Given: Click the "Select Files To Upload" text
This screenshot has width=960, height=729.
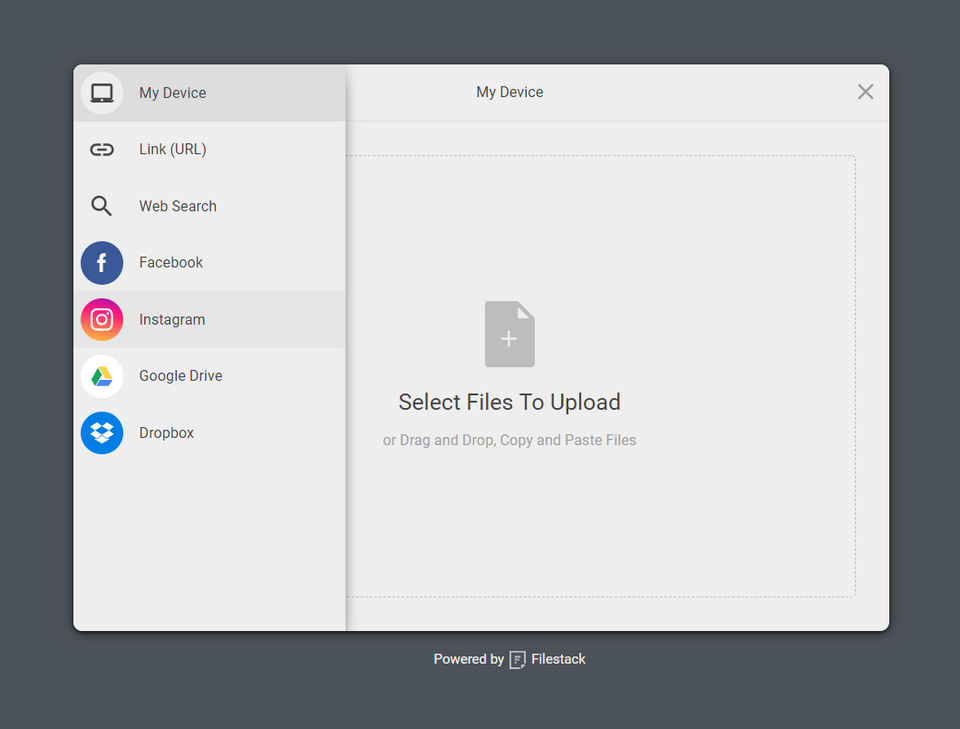Looking at the screenshot, I should click(x=510, y=402).
